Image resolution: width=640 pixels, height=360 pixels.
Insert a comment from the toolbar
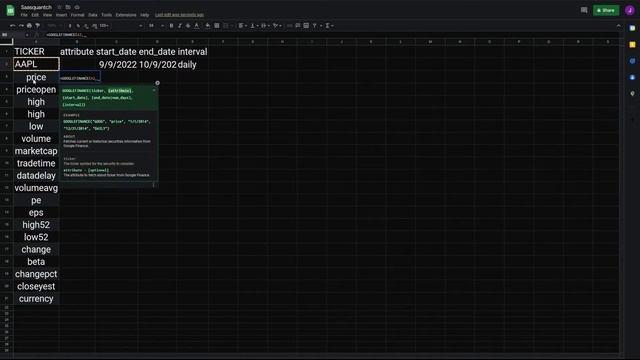tap(298, 25)
